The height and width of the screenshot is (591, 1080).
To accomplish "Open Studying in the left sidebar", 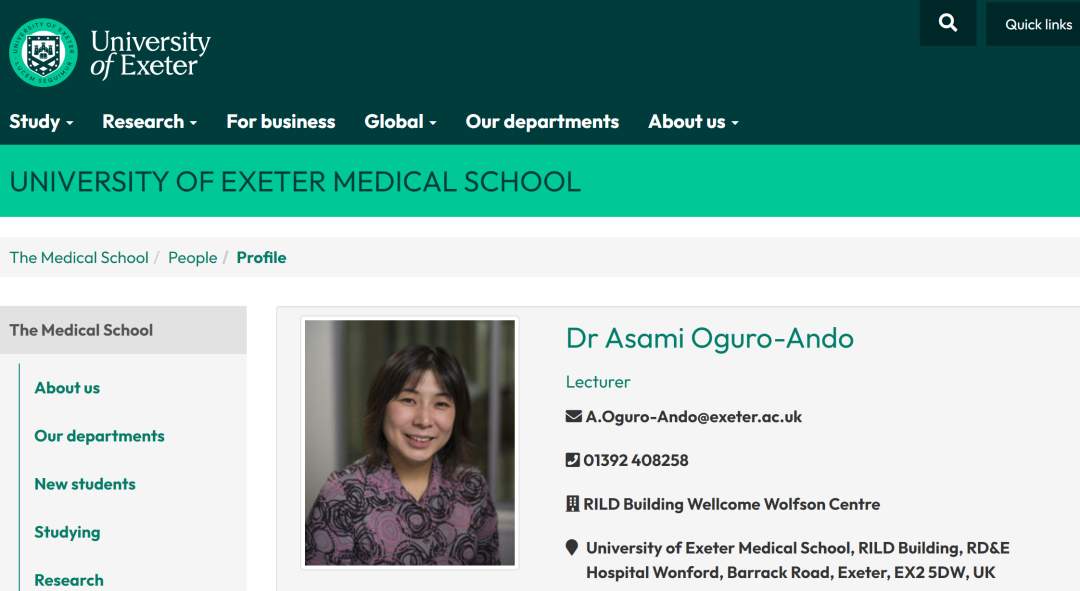I will click(67, 532).
